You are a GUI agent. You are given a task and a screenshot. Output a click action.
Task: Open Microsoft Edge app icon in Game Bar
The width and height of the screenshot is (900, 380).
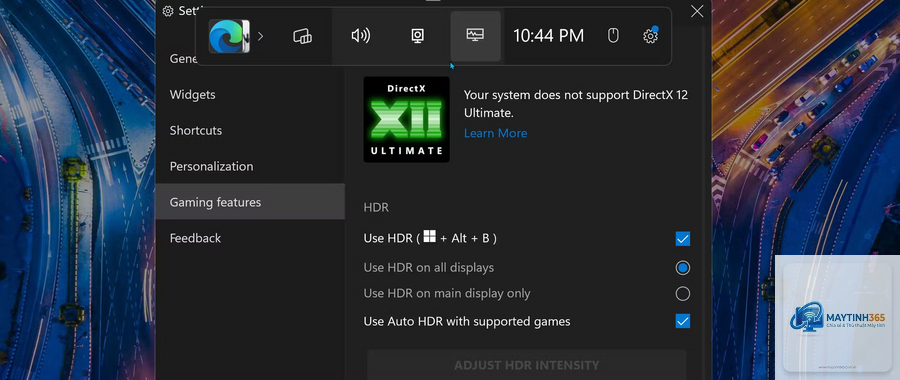pos(228,36)
